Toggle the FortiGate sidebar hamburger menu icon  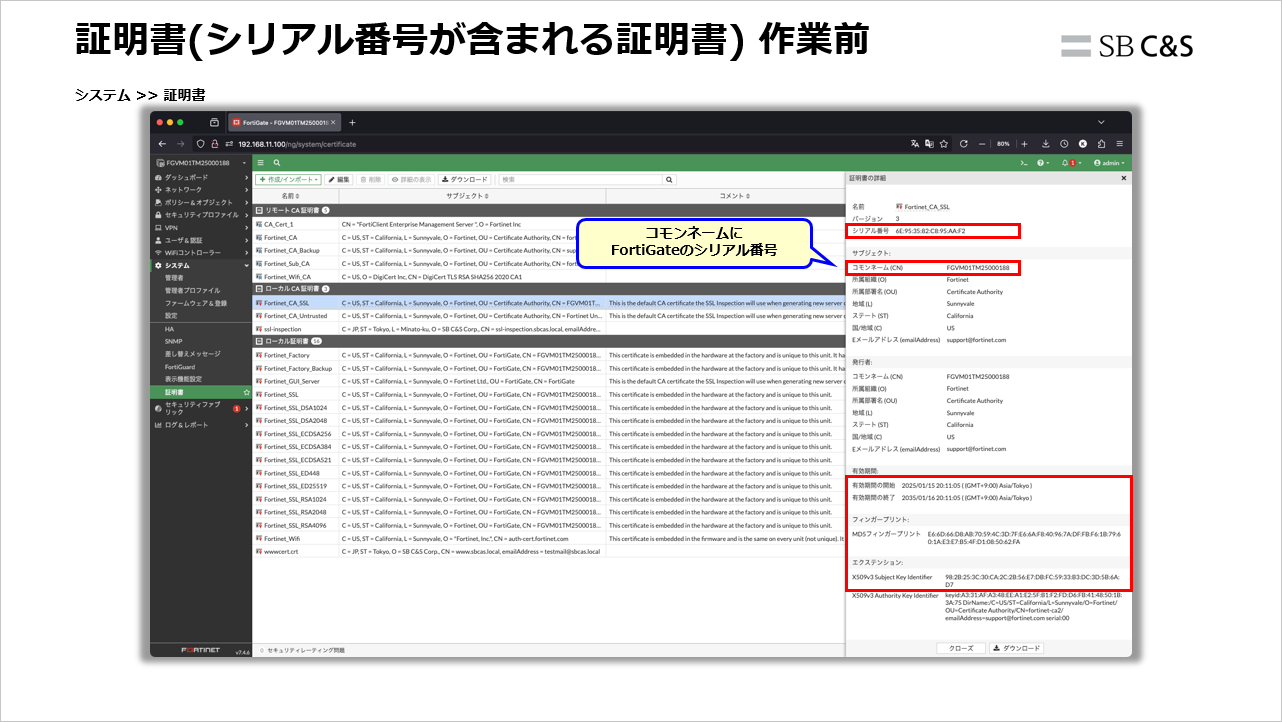coord(261,162)
